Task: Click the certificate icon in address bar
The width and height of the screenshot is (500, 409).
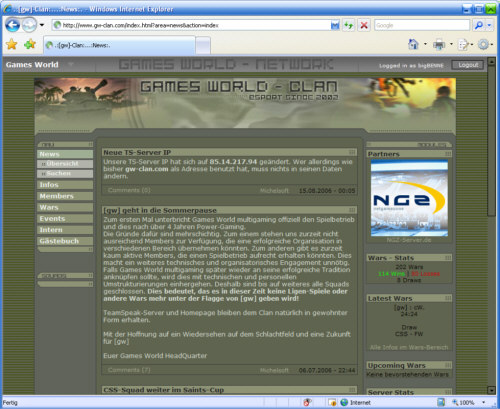Action: 335,25
